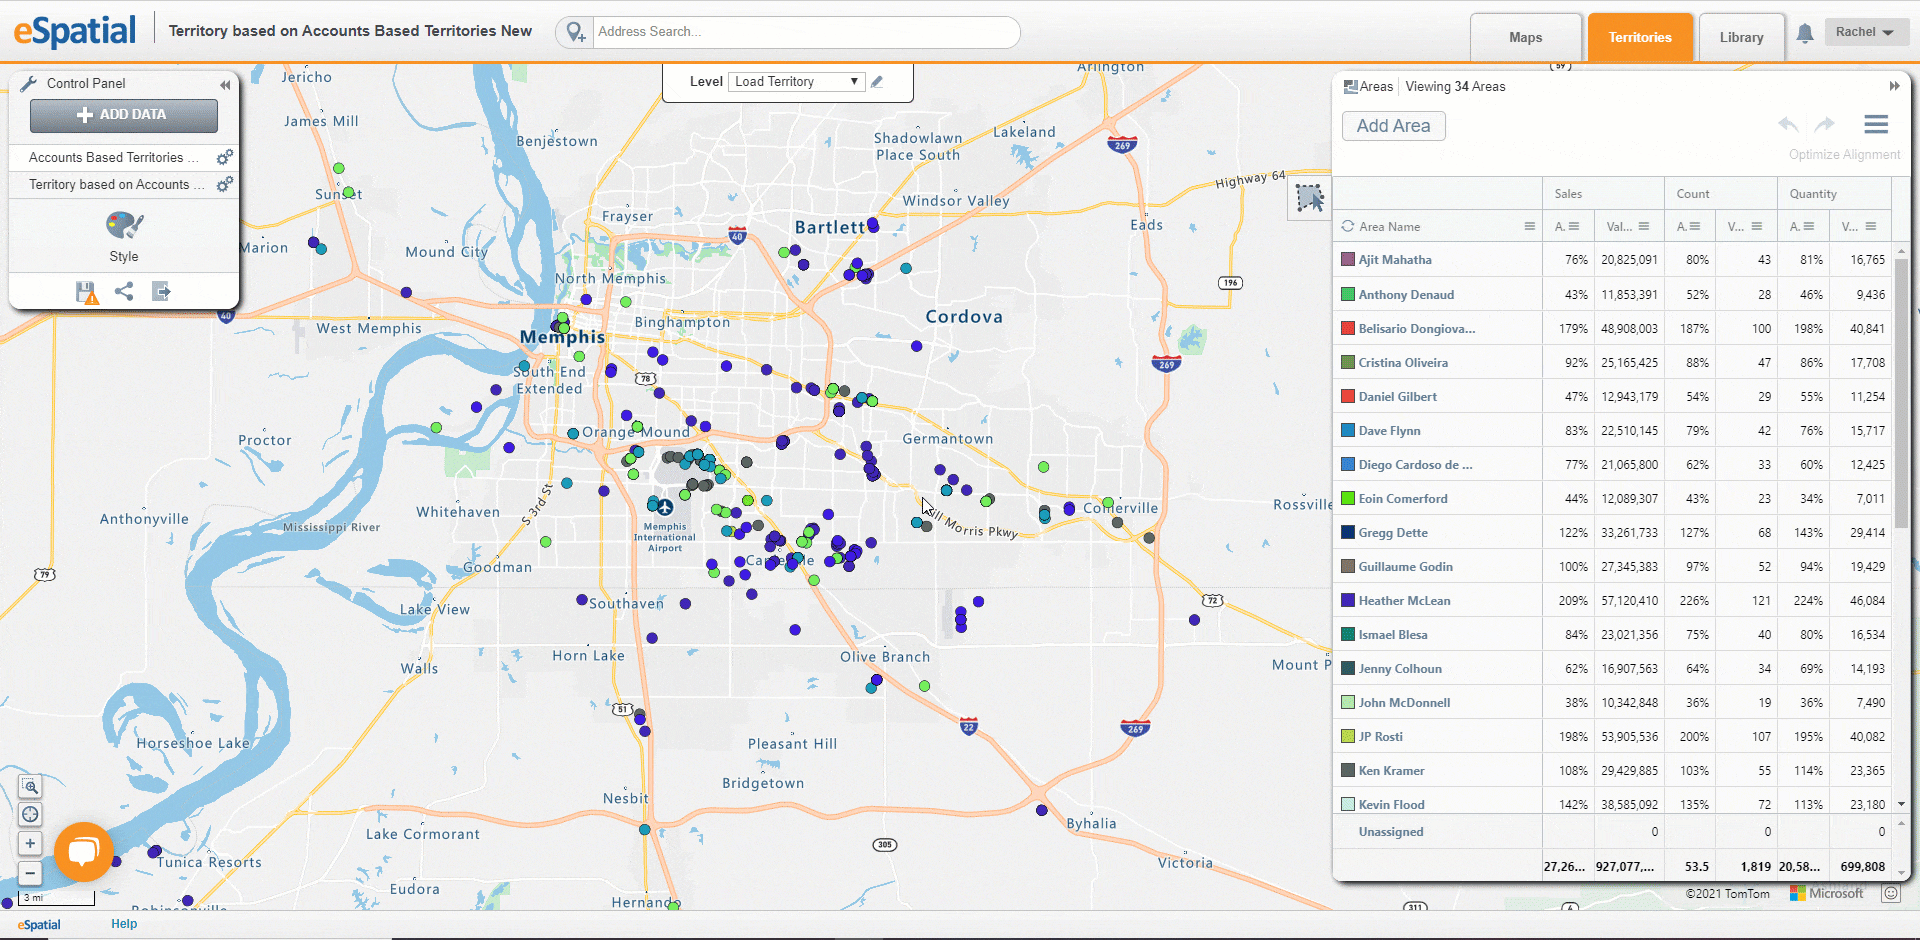Click the Add Area button

click(x=1393, y=126)
